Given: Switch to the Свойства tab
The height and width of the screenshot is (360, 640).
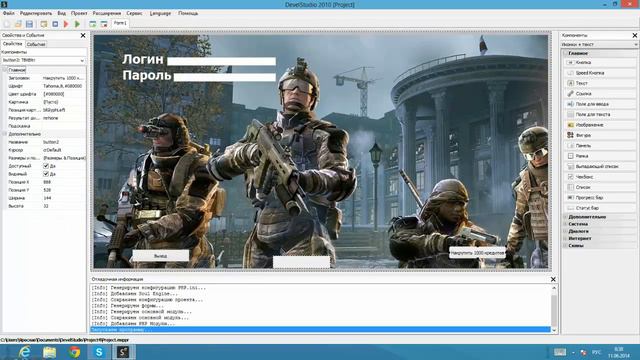Looking at the screenshot, I should [13, 44].
